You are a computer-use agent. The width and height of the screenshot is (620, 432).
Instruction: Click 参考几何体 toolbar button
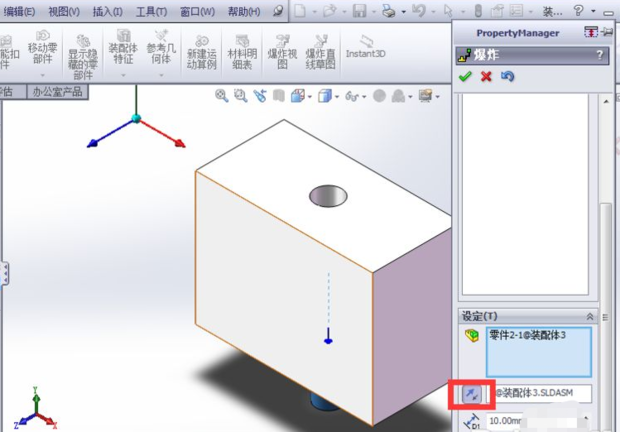coord(161,47)
